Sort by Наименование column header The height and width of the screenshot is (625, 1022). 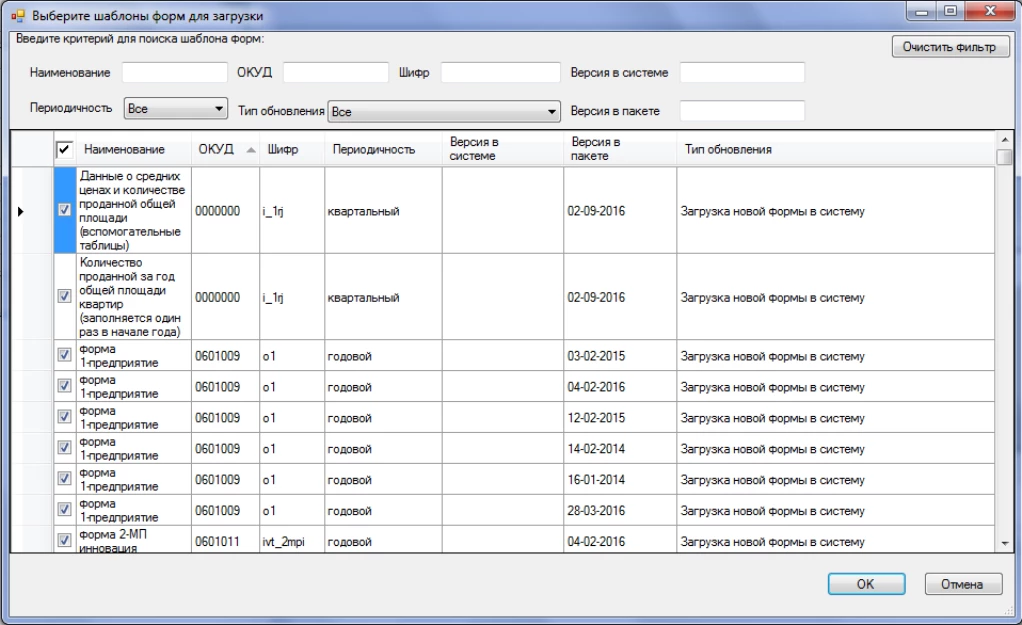pos(124,150)
